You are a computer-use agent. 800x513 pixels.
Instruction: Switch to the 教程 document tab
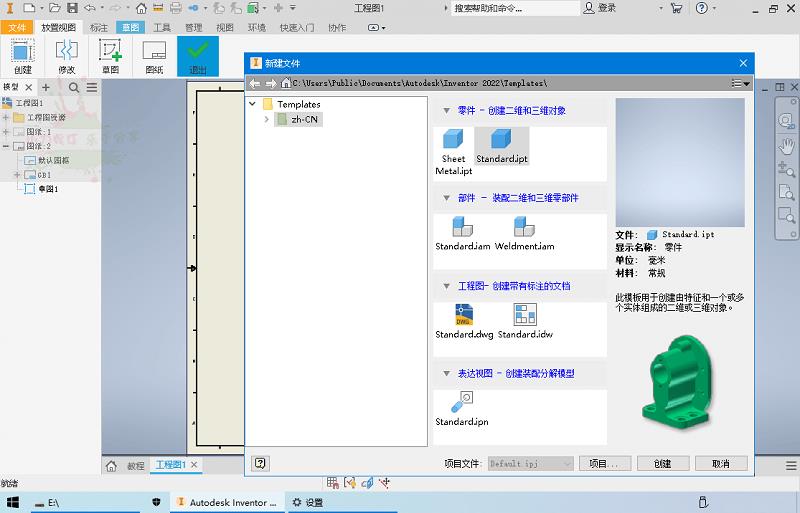(x=135, y=466)
